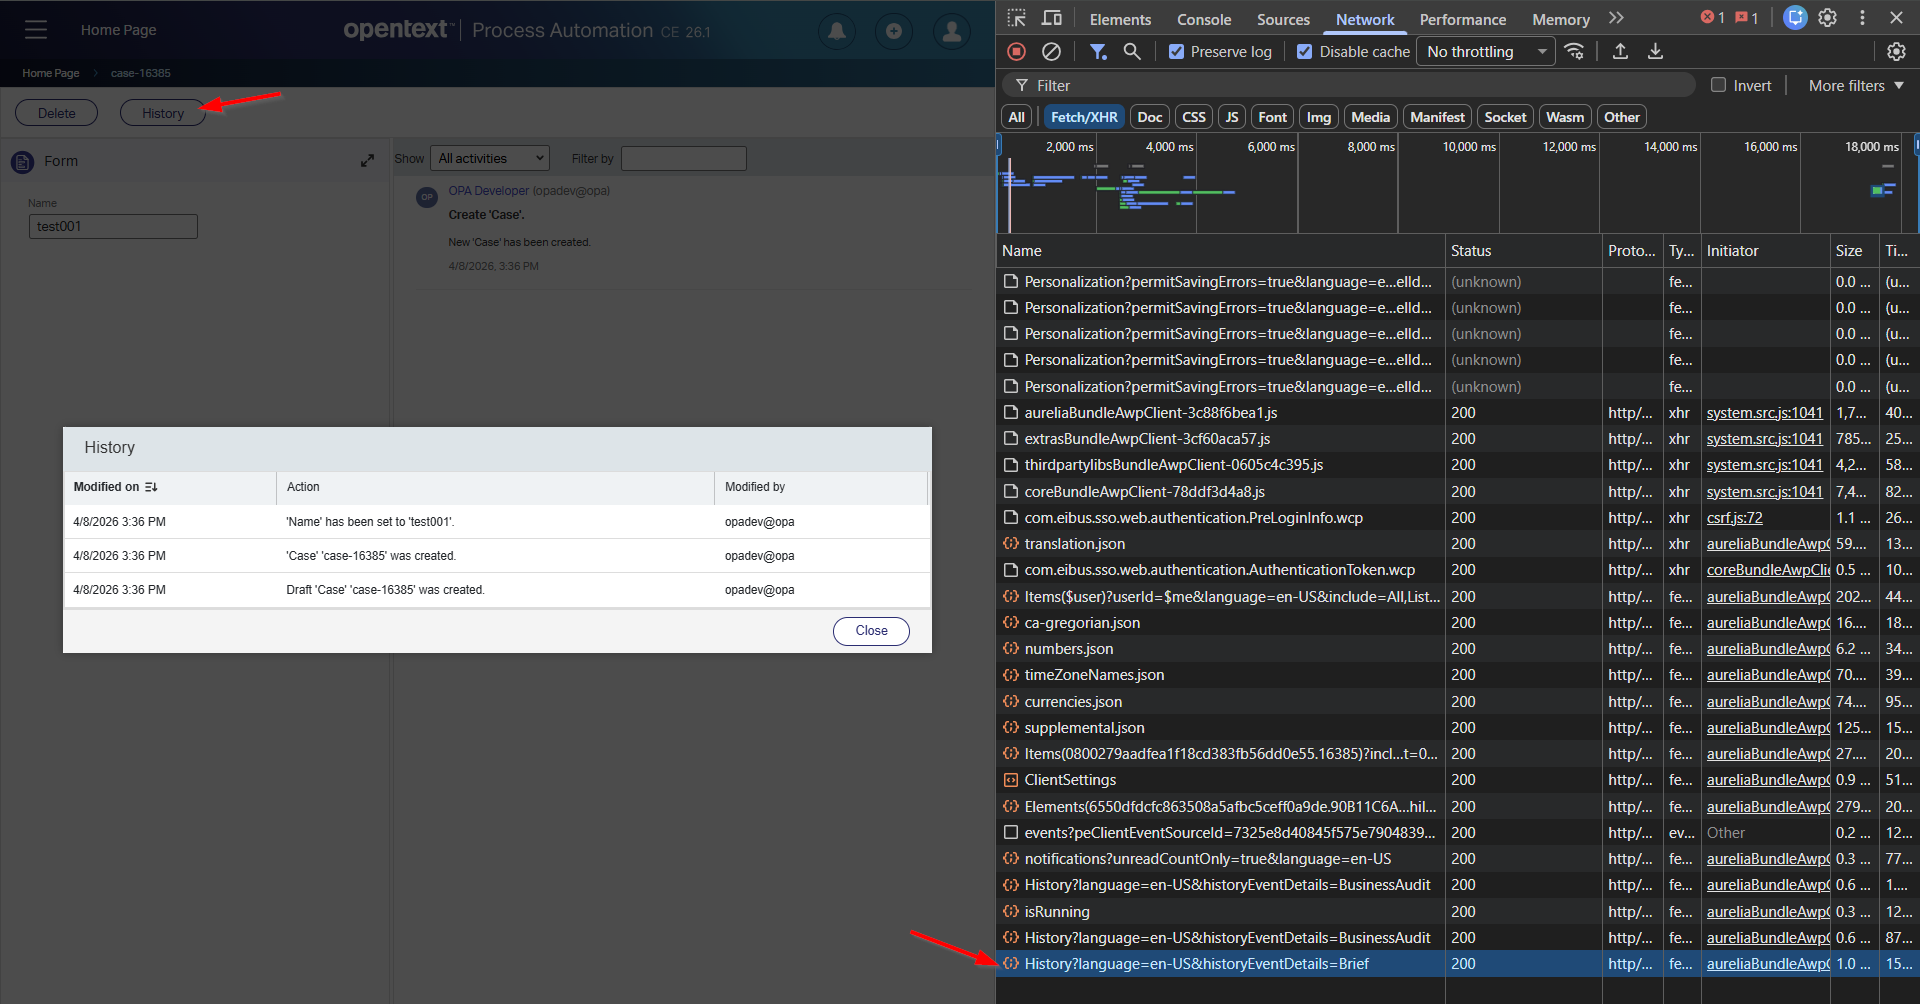The height and width of the screenshot is (1004, 1920).
Task: Open the notifications bell icon
Action: coord(837,31)
